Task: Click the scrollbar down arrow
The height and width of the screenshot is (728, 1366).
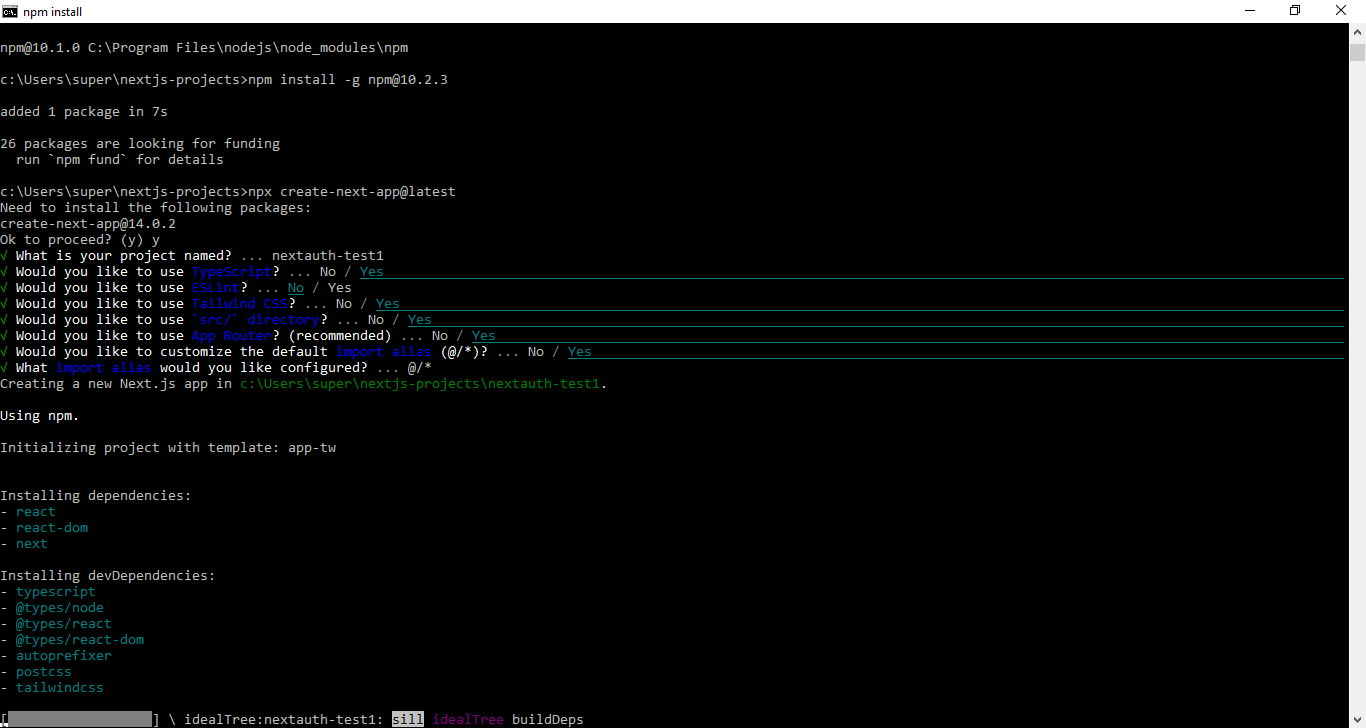Action: (x=1357, y=719)
